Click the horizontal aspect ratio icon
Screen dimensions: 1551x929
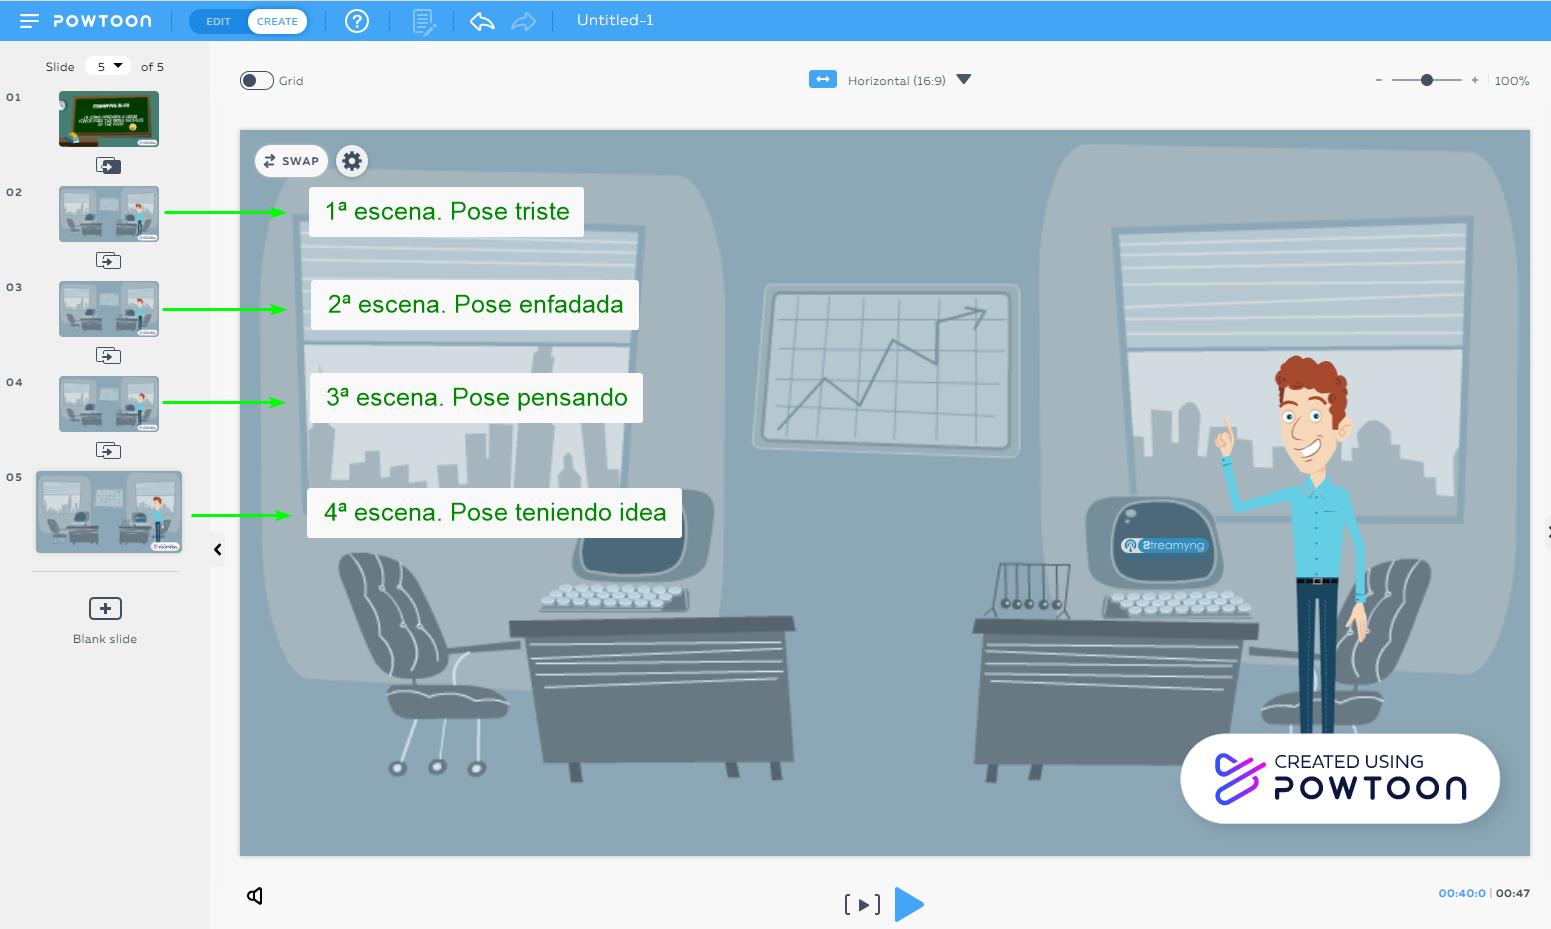click(x=823, y=79)
